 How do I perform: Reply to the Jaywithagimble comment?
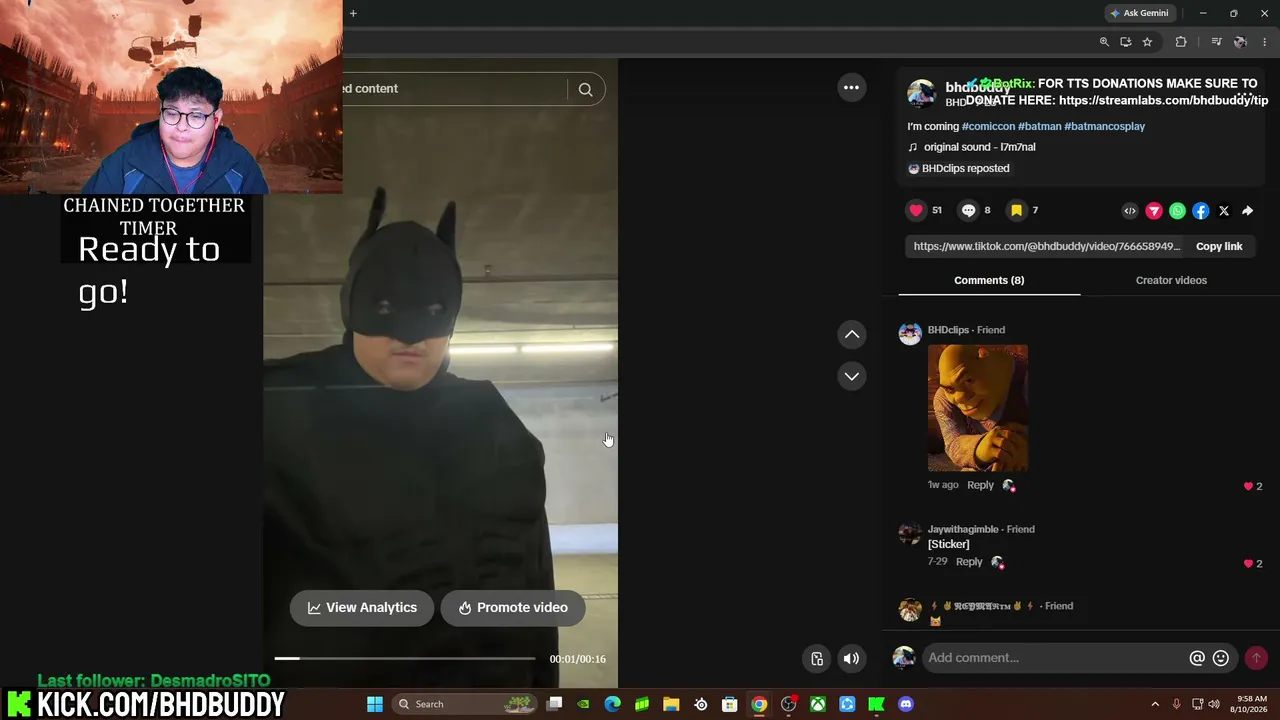[969, 562]
